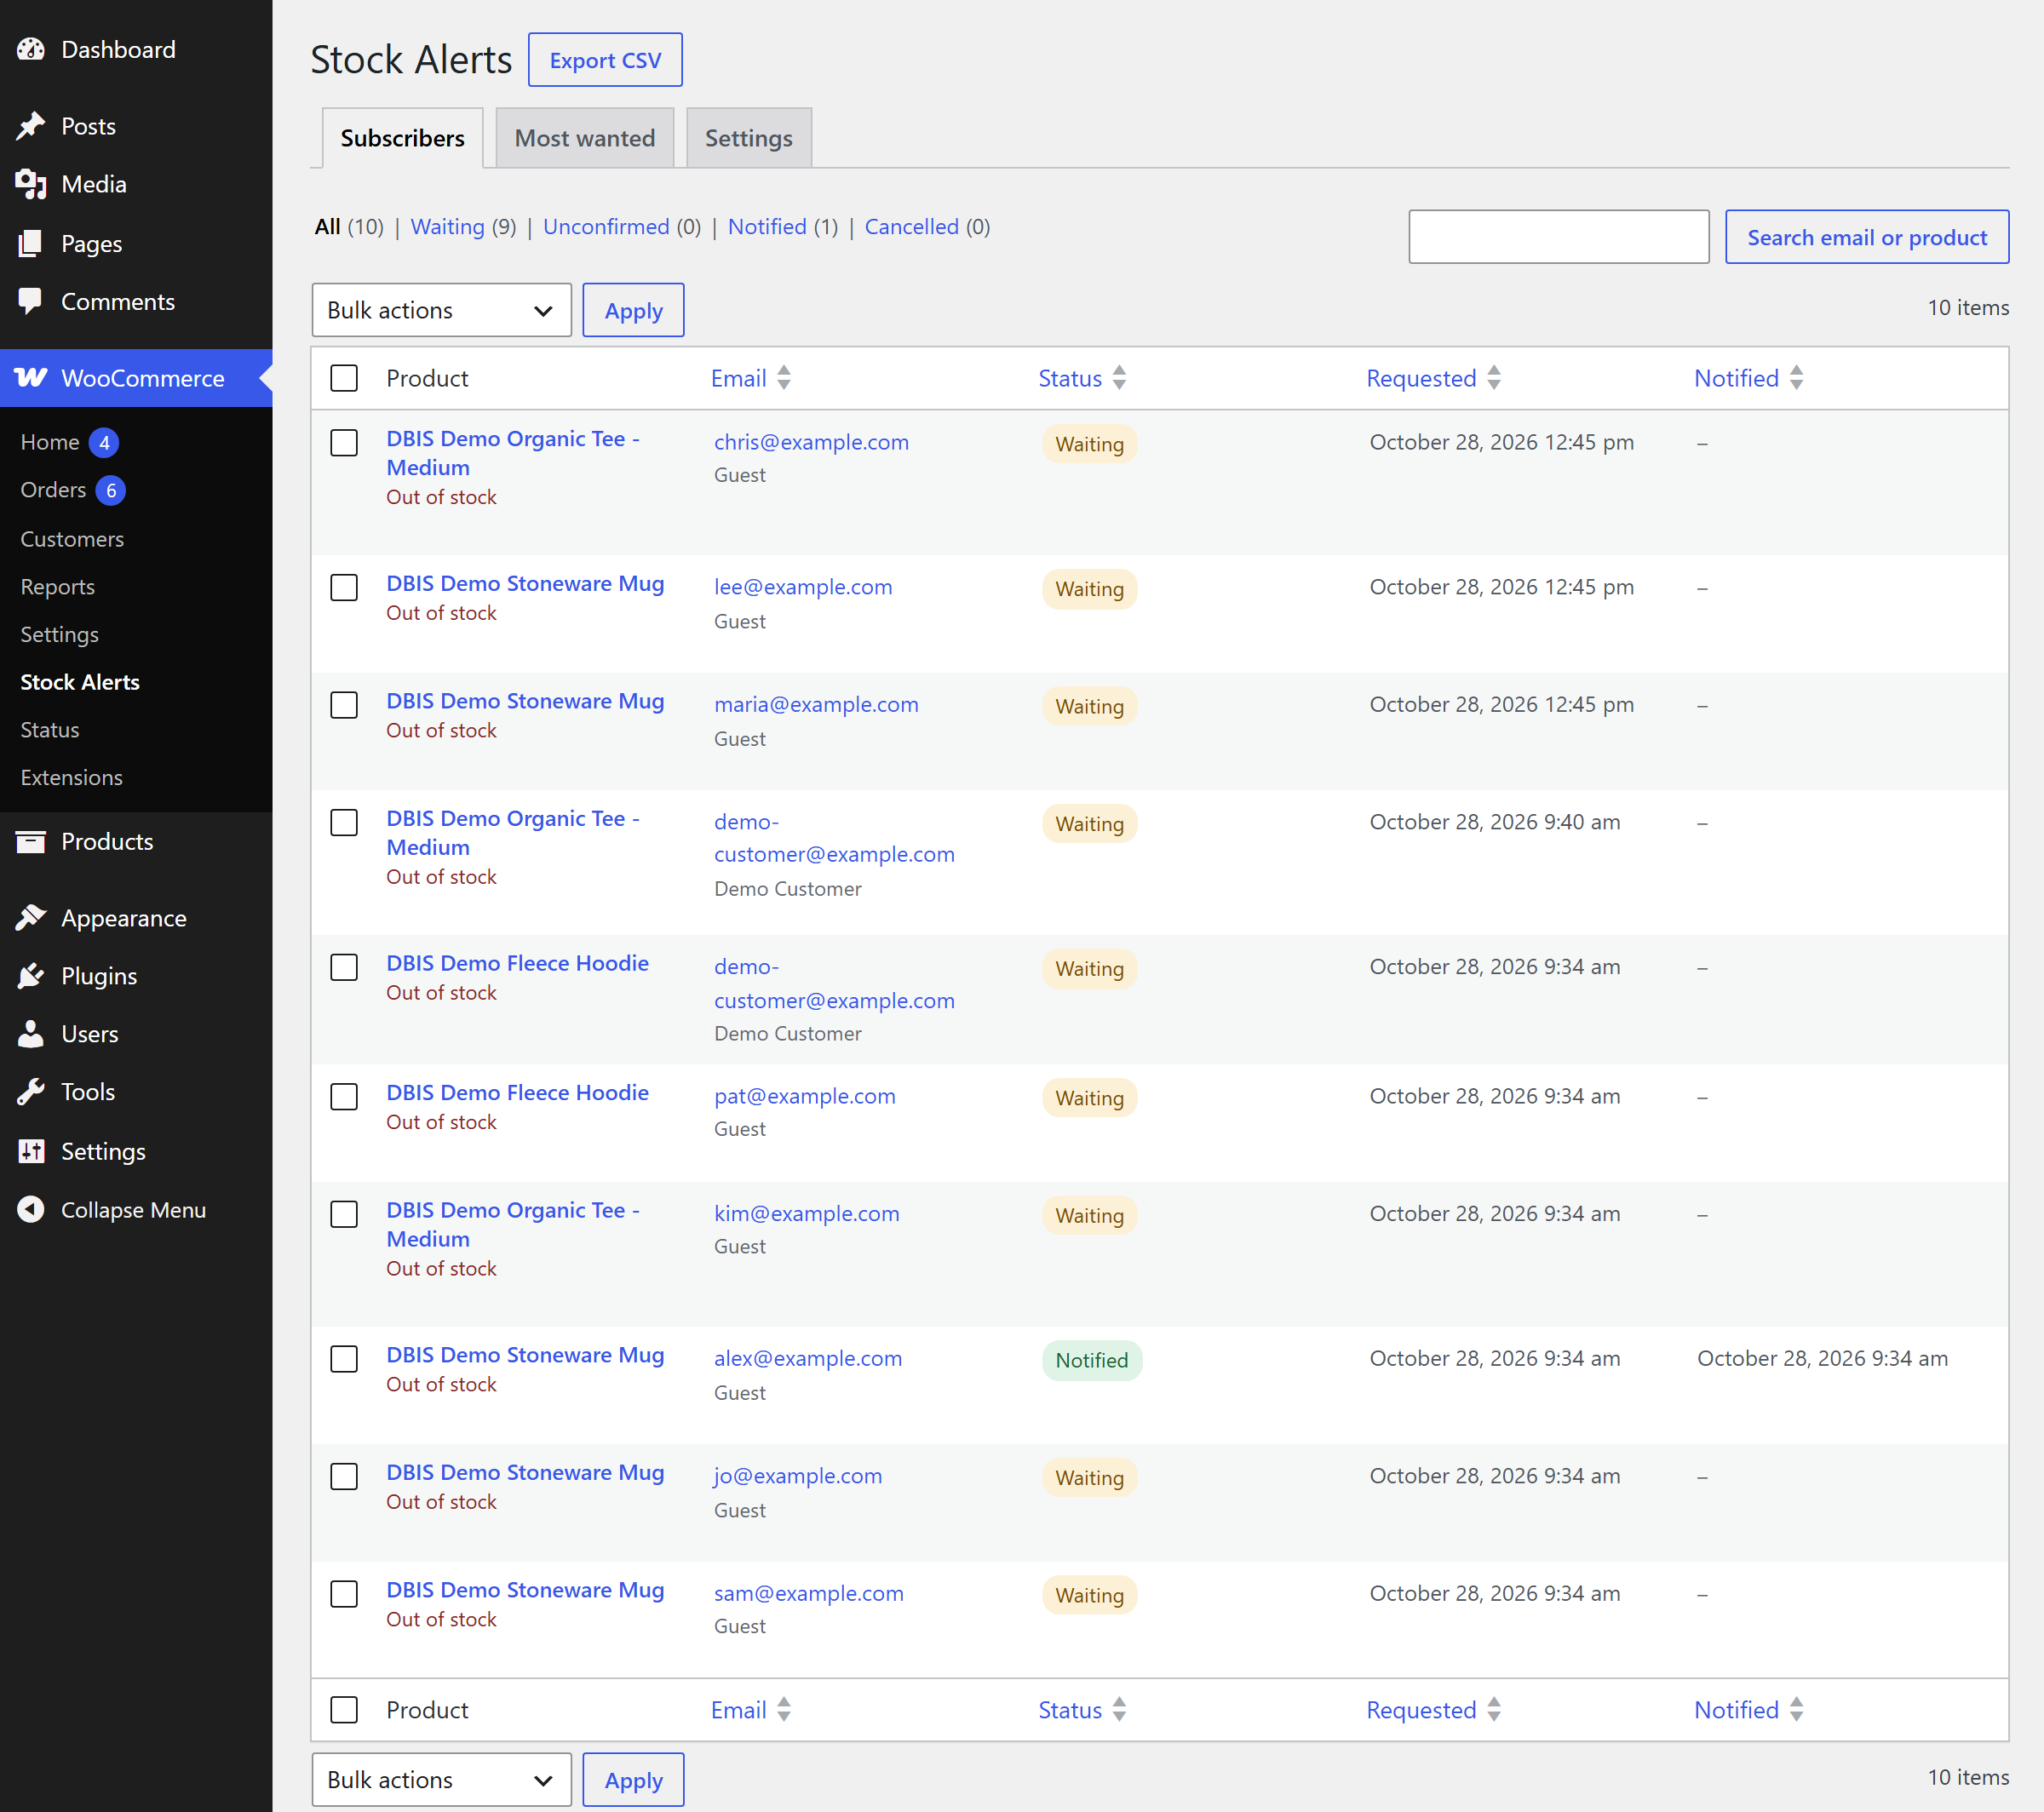Screen dimensions: 2044x1812
Task: Select the maria@example.com row checkbox
Action: coord(344,705)
